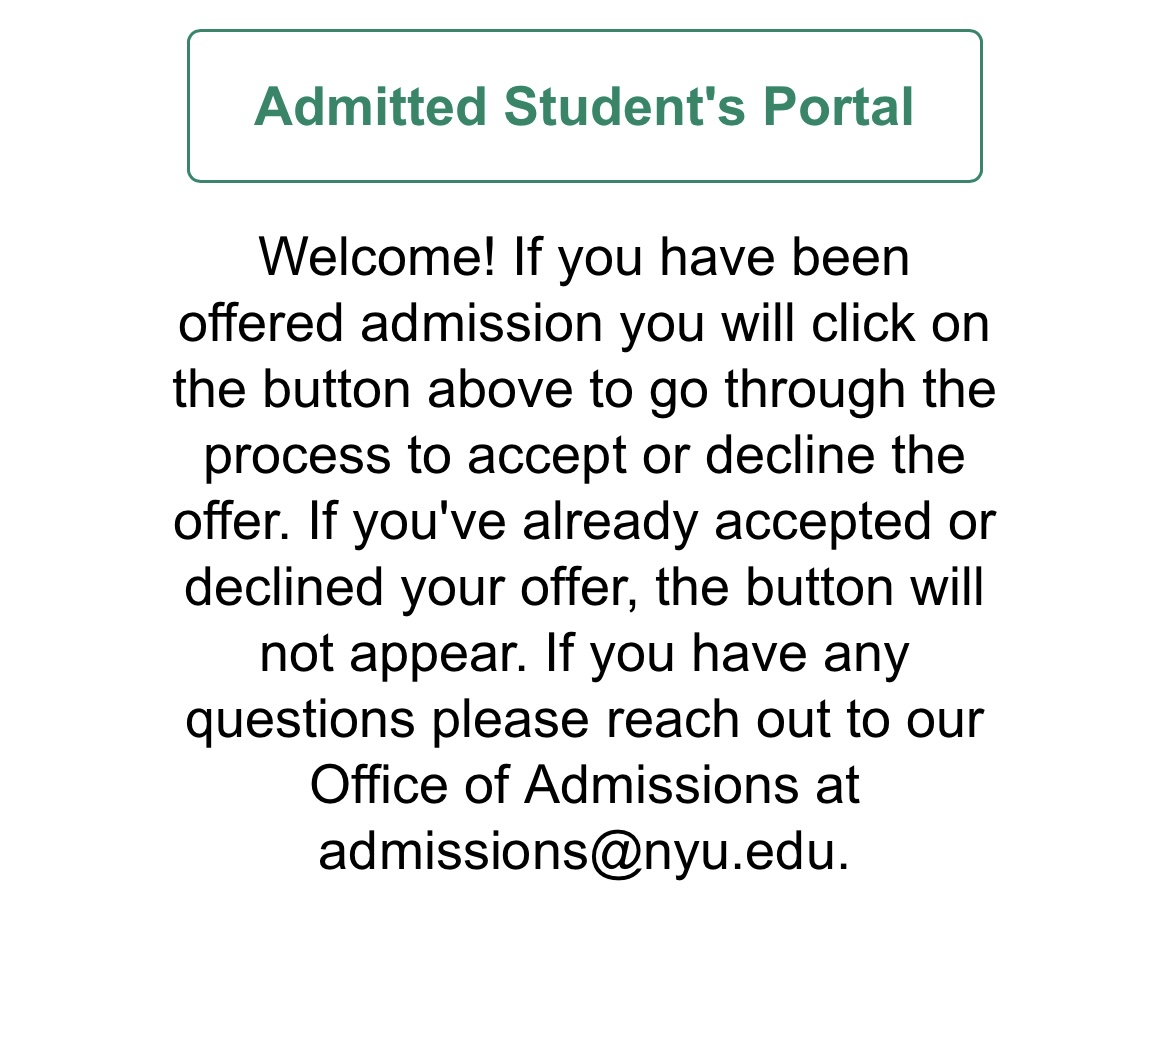1170x1044 pixels.
Task: Click the words "have any" in the text
Action: coord(800,654)
